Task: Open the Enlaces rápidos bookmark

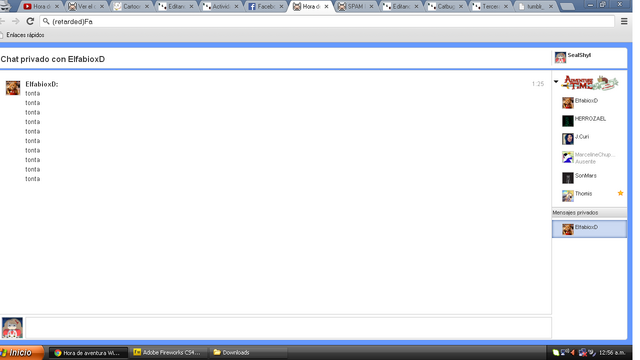Action: tap(22, 35)
